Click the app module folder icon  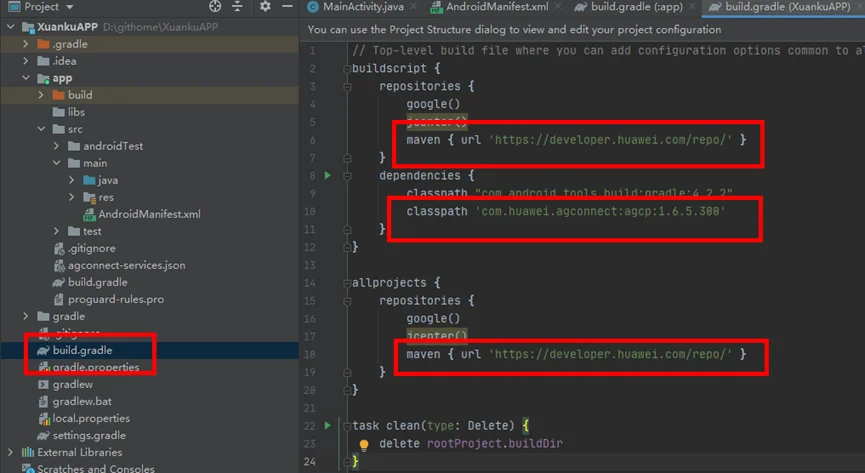(43, 78)
